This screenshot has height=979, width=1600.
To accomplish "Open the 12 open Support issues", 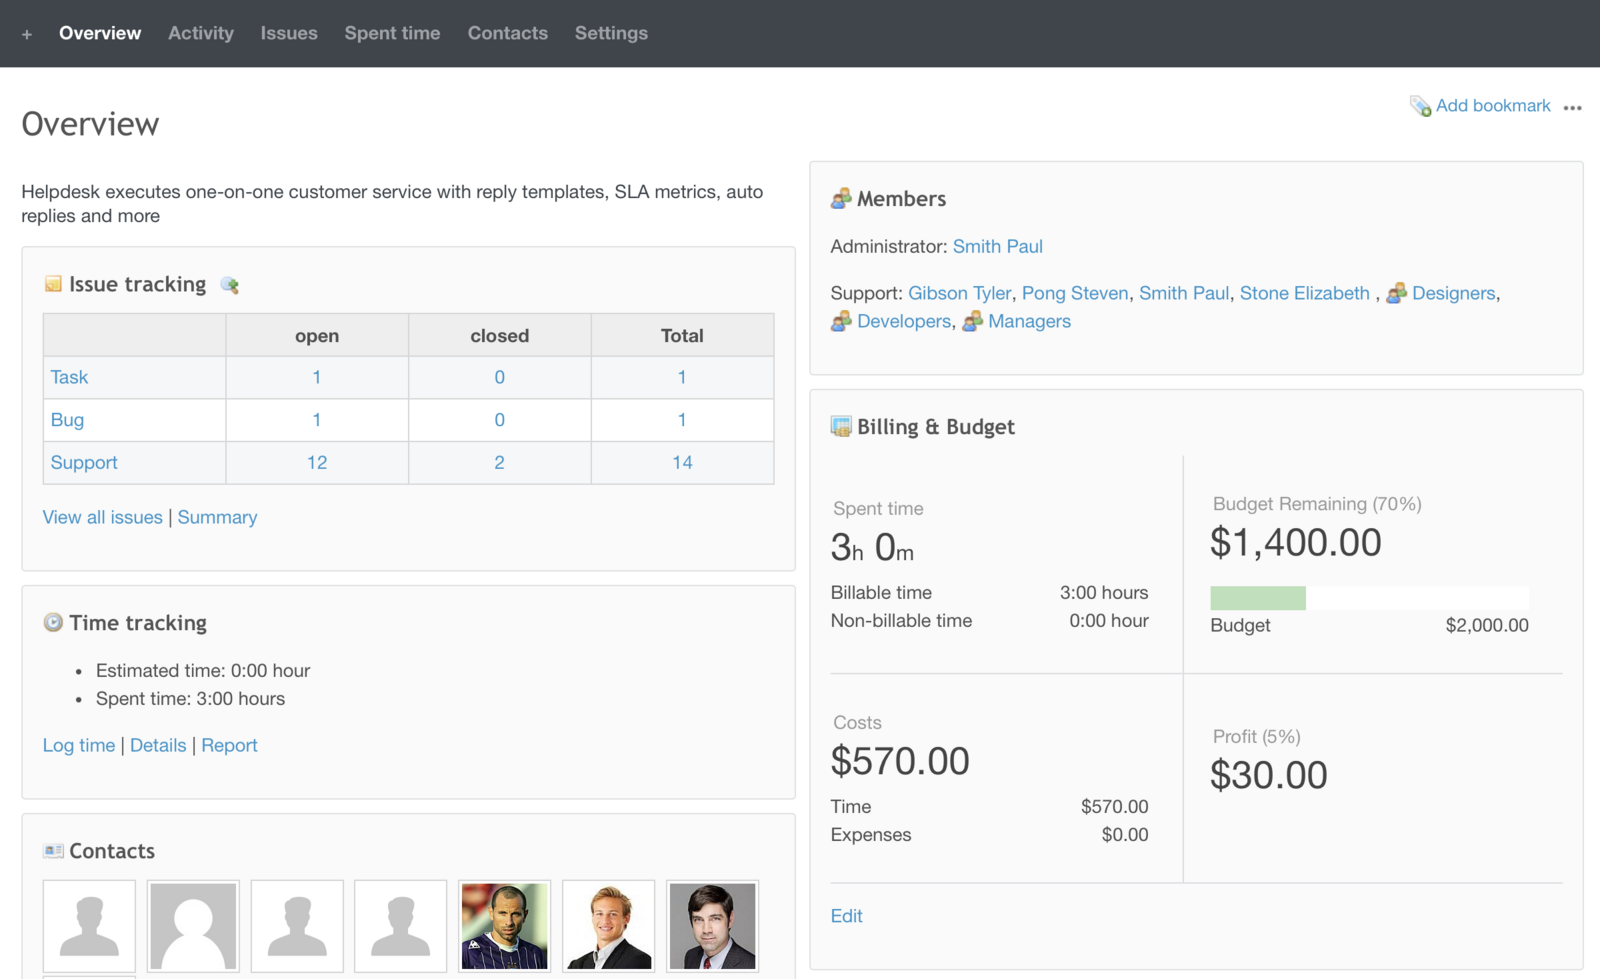I will pyautogui.click(x=316, y=462).
